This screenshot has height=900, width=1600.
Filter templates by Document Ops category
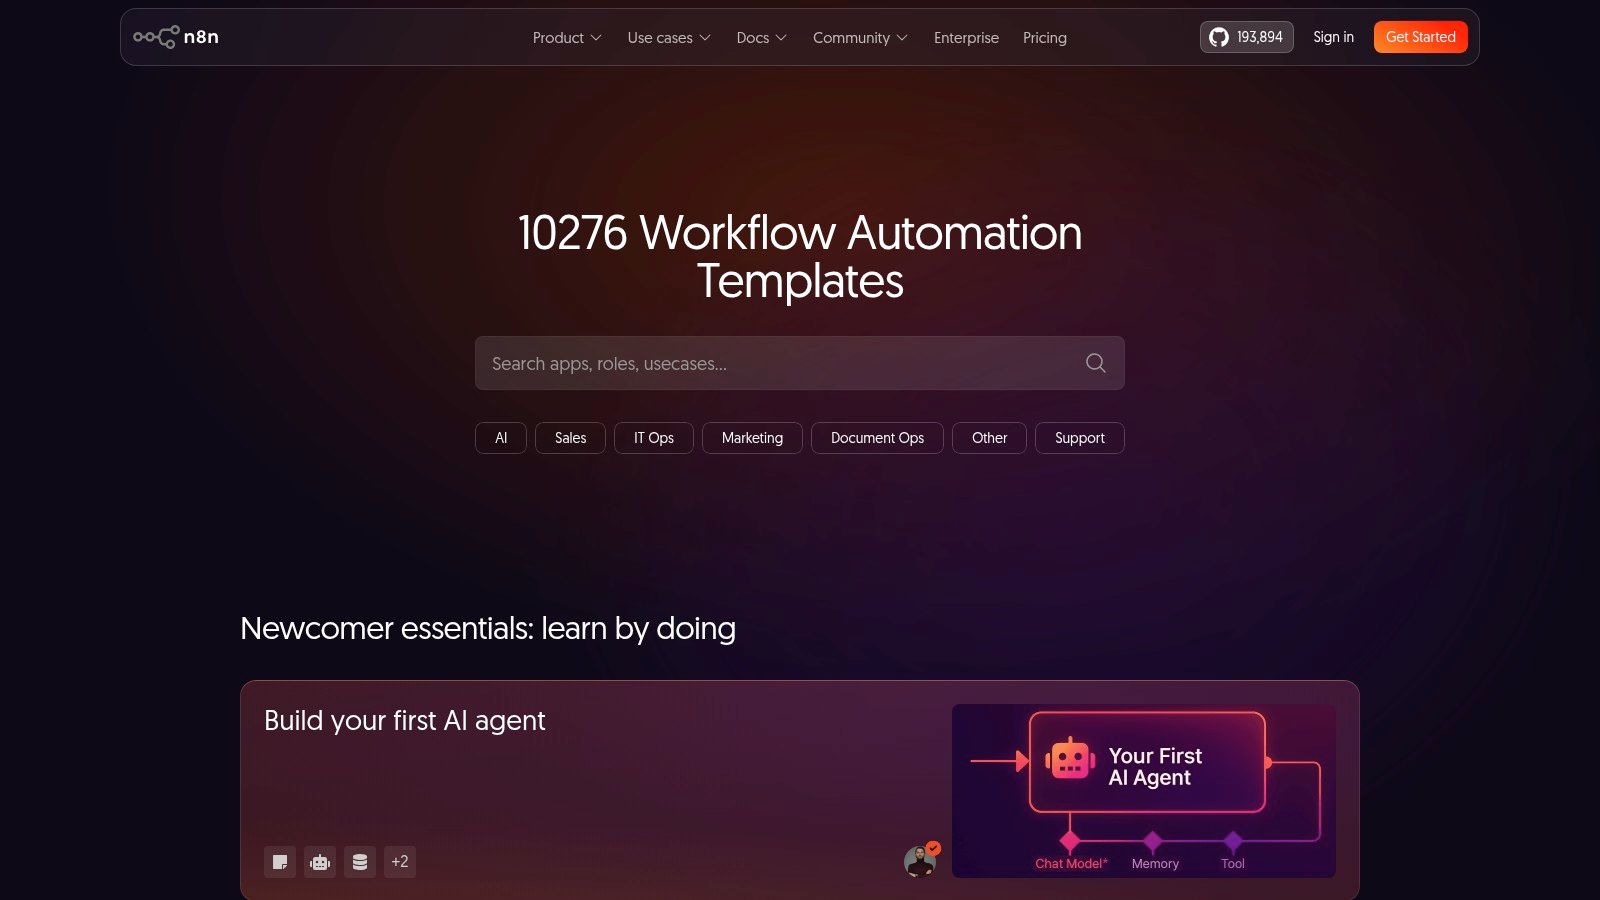point(877,438)
